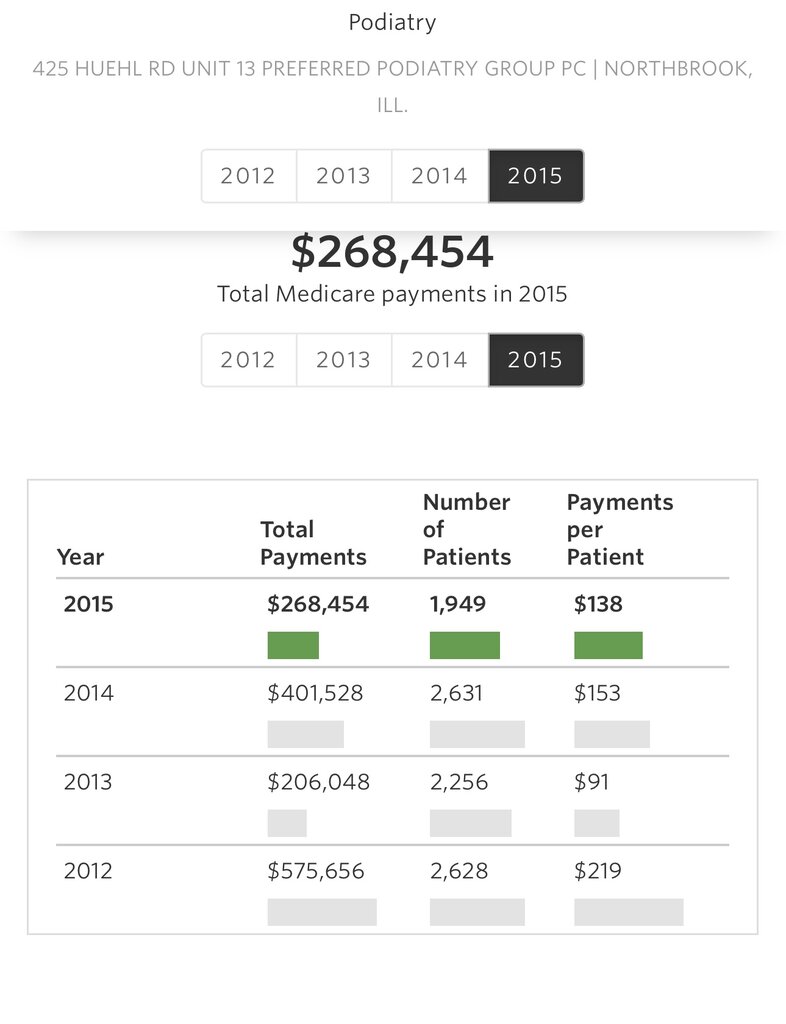Click the 2,628 patients value for 2012

[459, 871]
